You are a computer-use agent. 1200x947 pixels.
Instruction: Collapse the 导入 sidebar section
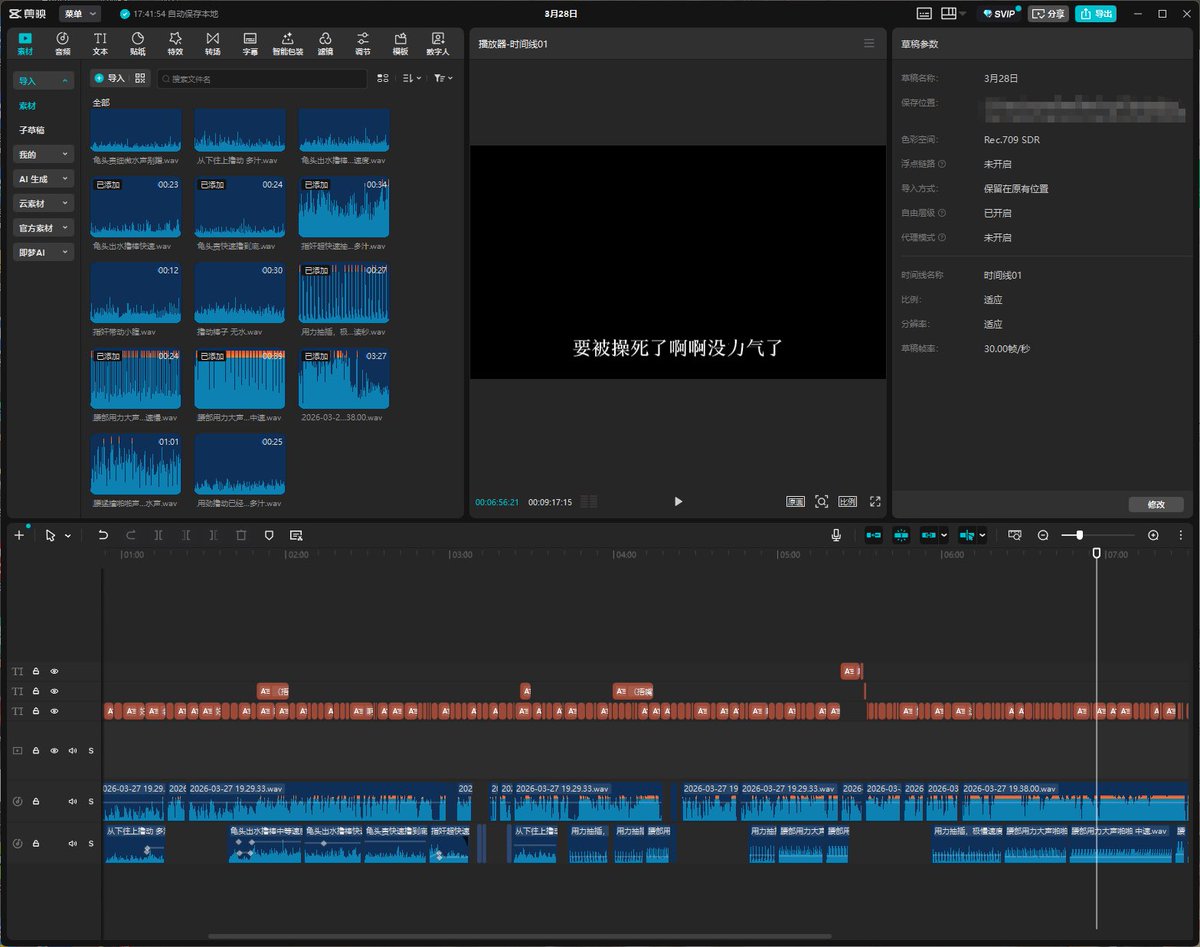(44, 81)
